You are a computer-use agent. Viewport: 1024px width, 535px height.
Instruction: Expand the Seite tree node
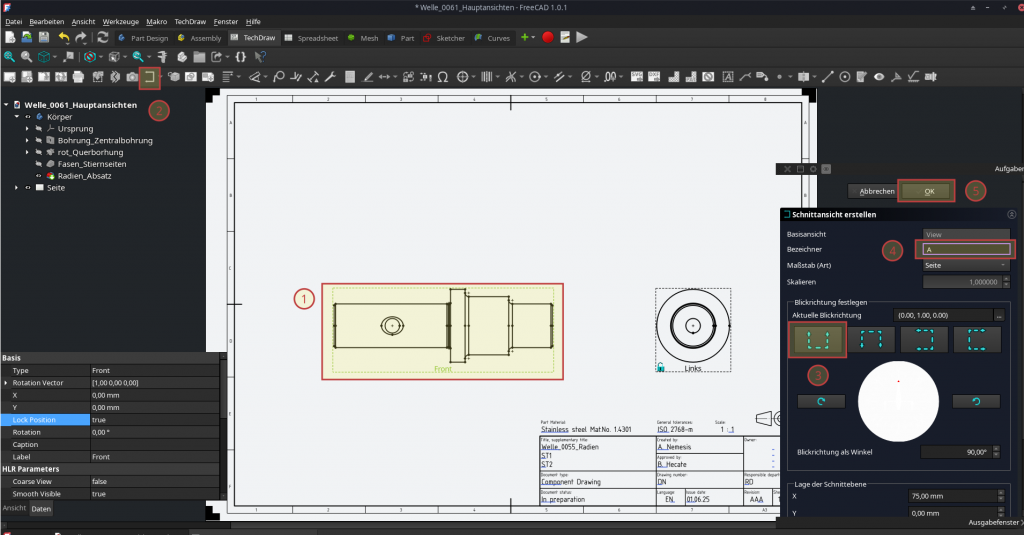coord(17,188)
